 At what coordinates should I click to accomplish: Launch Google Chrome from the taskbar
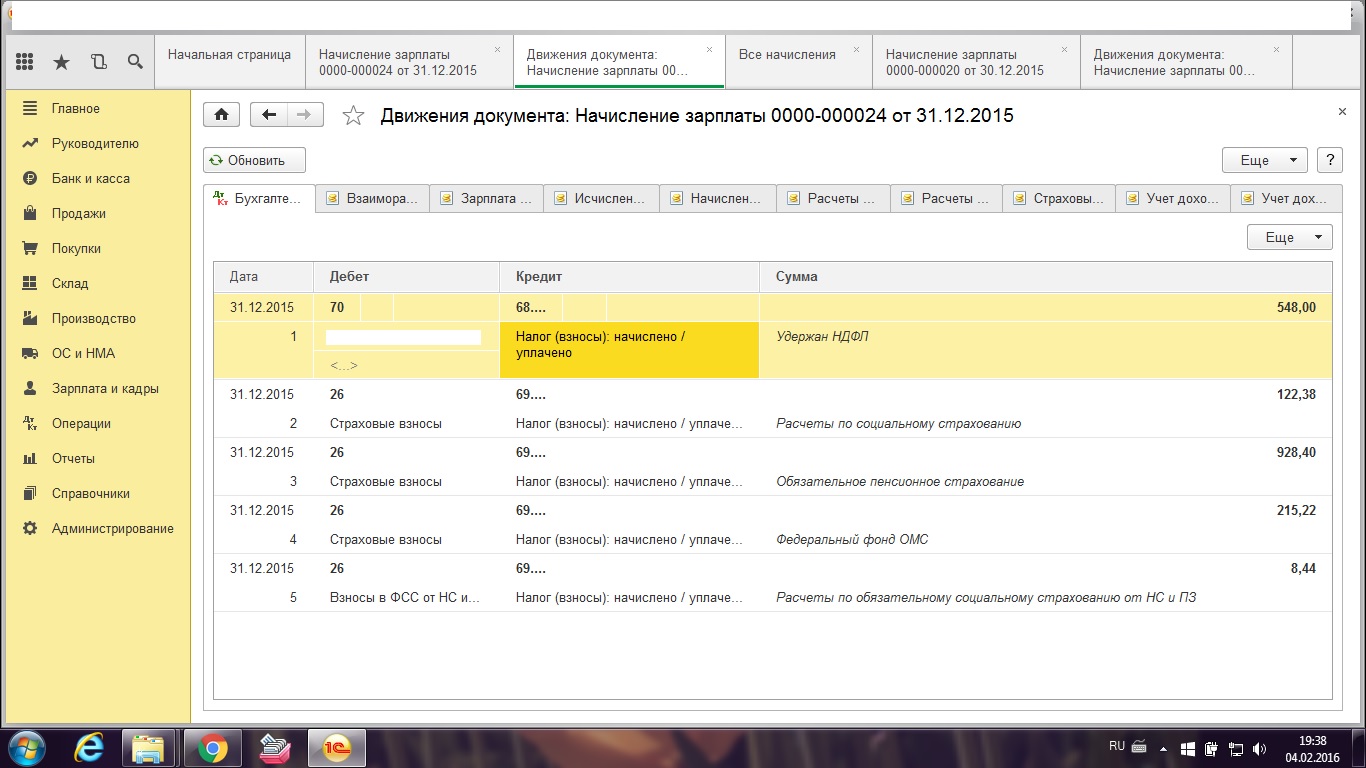[x=211, y=747]
